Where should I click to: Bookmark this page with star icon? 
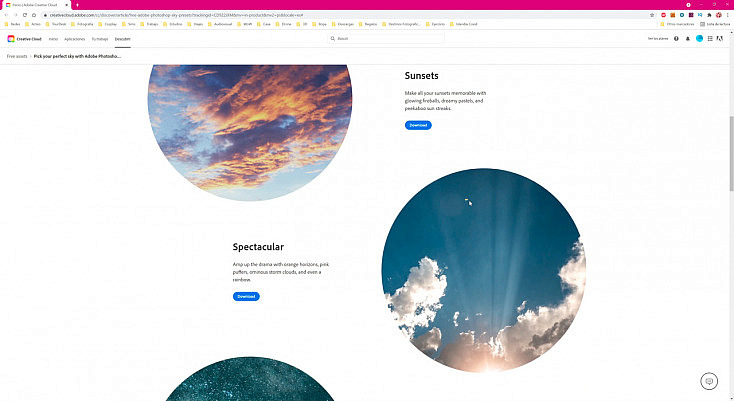[x=652, y=15]
